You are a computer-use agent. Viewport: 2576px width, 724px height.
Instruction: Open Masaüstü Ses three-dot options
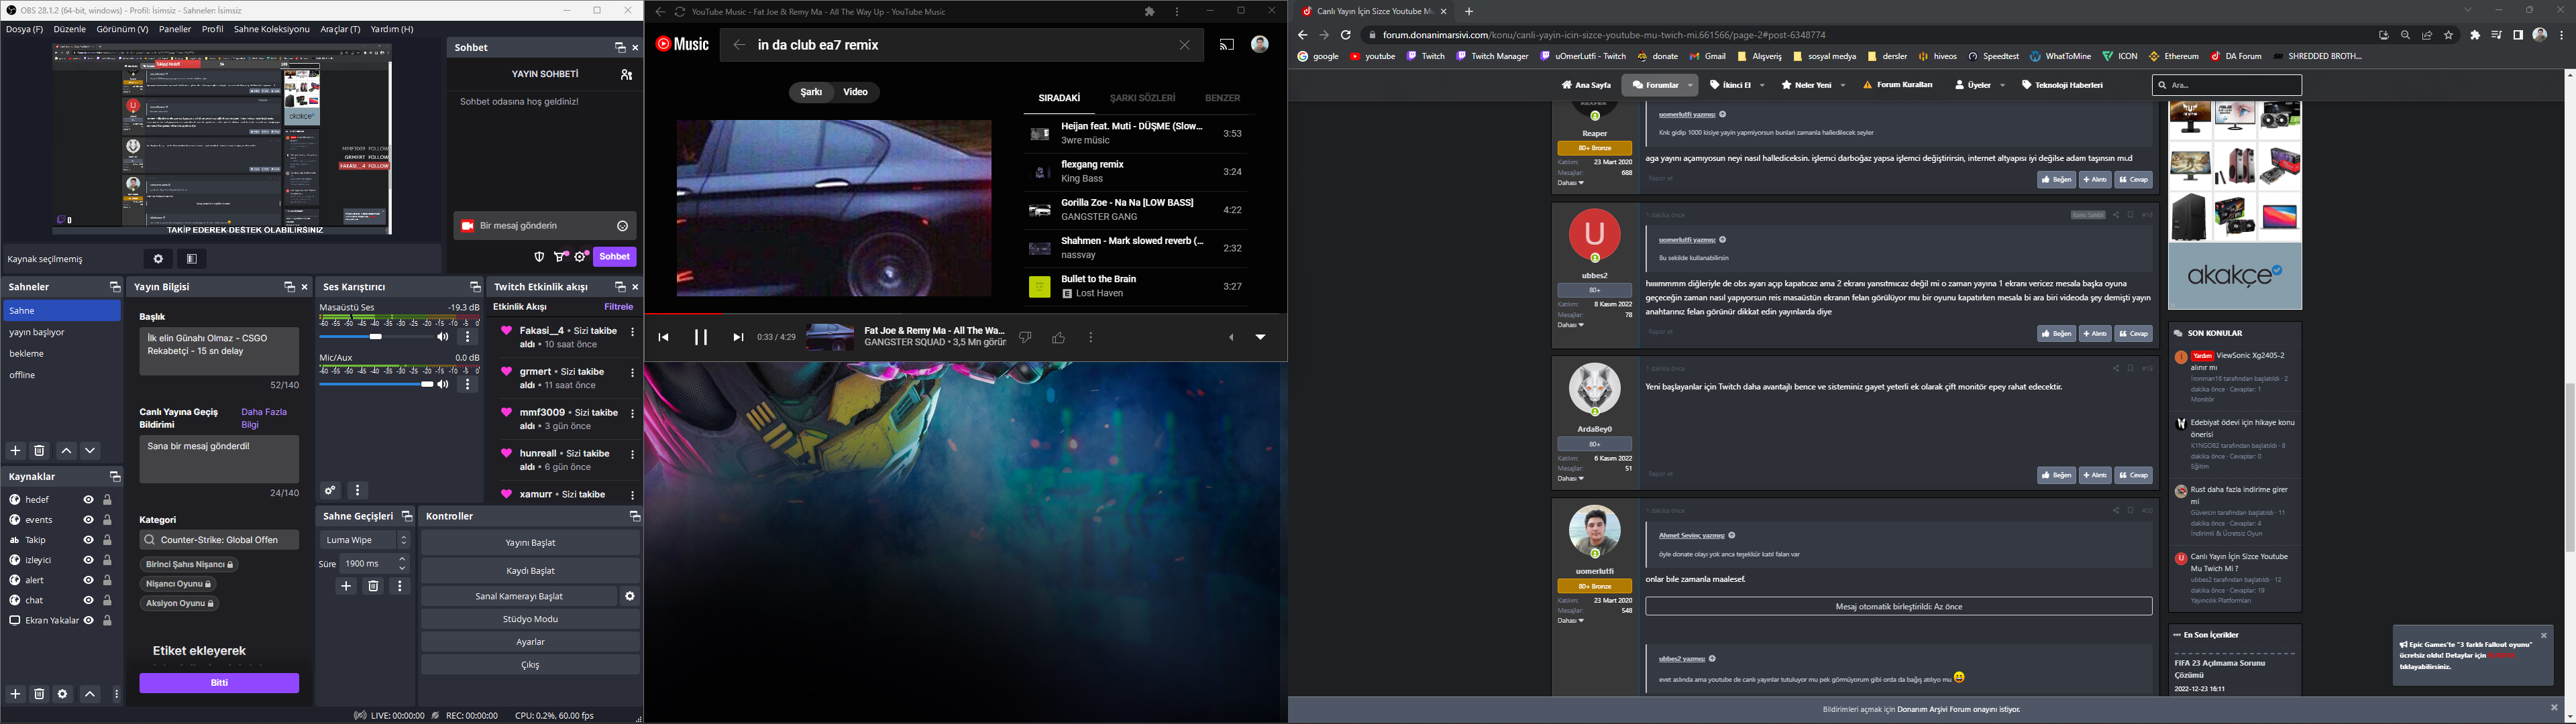[467, 337]
